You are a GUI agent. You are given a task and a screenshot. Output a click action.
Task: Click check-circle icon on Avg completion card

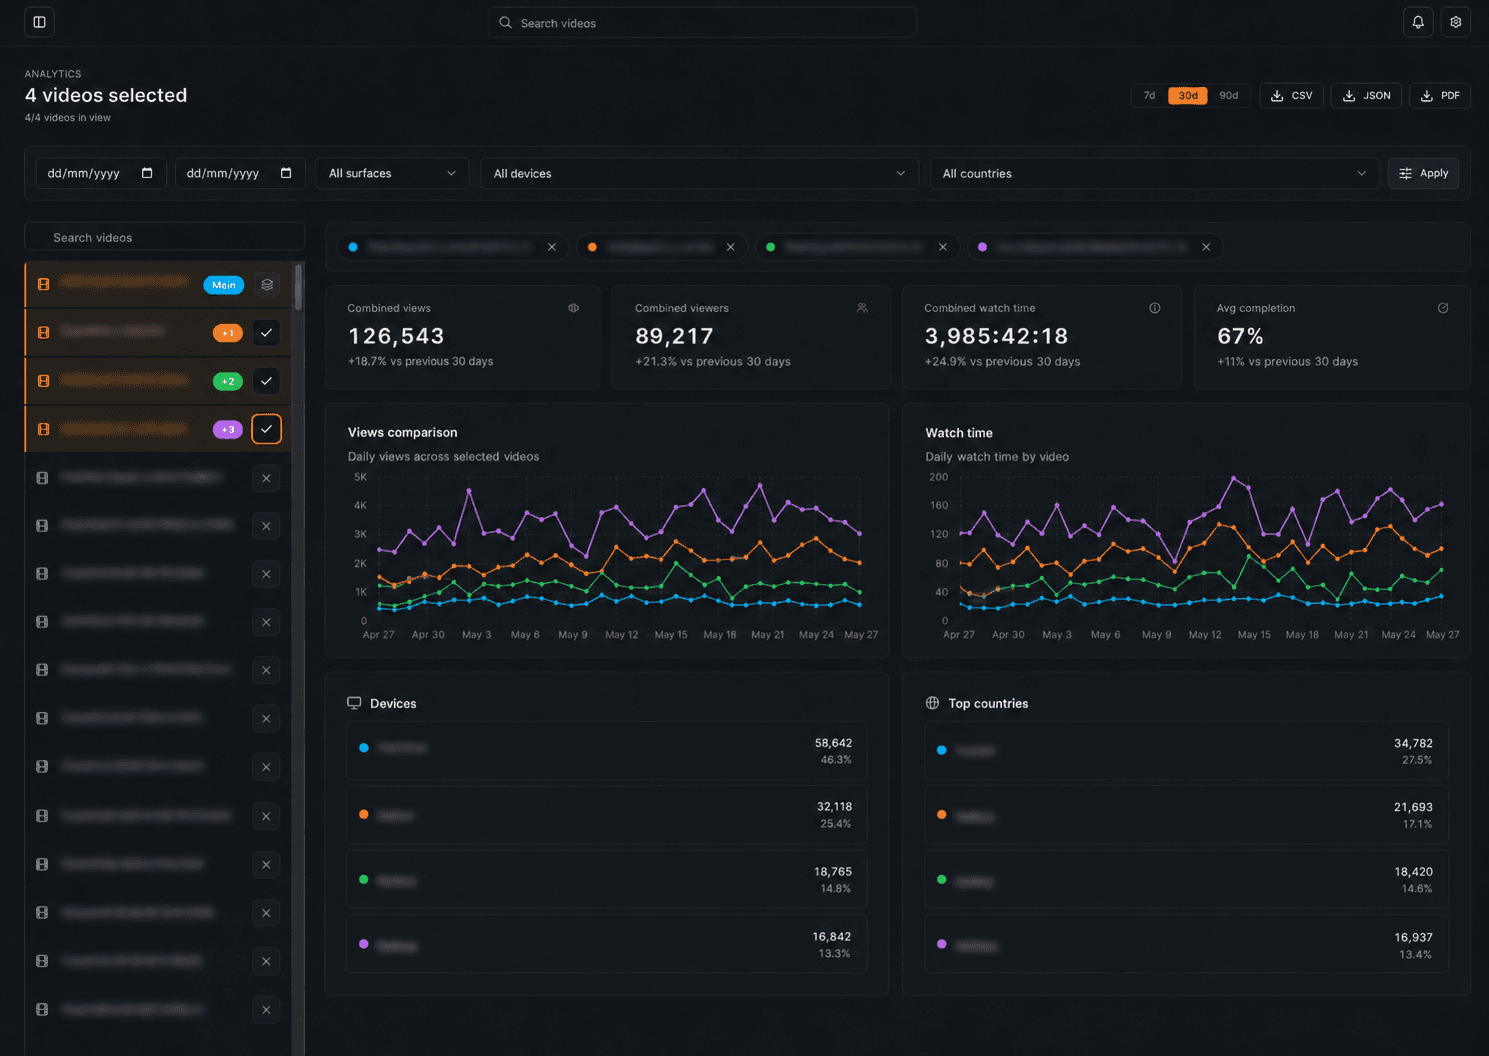pyautogui.click(x=1443, y=308)
